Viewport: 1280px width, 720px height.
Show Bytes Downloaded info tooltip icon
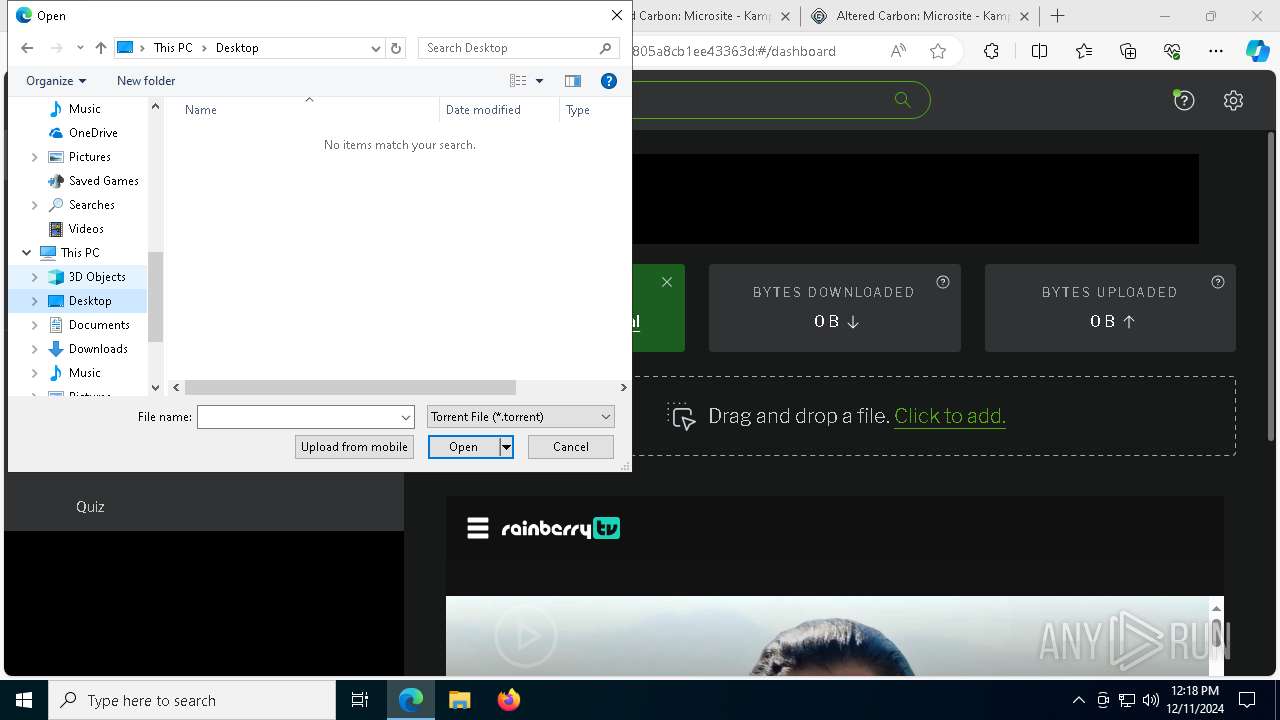943,282
